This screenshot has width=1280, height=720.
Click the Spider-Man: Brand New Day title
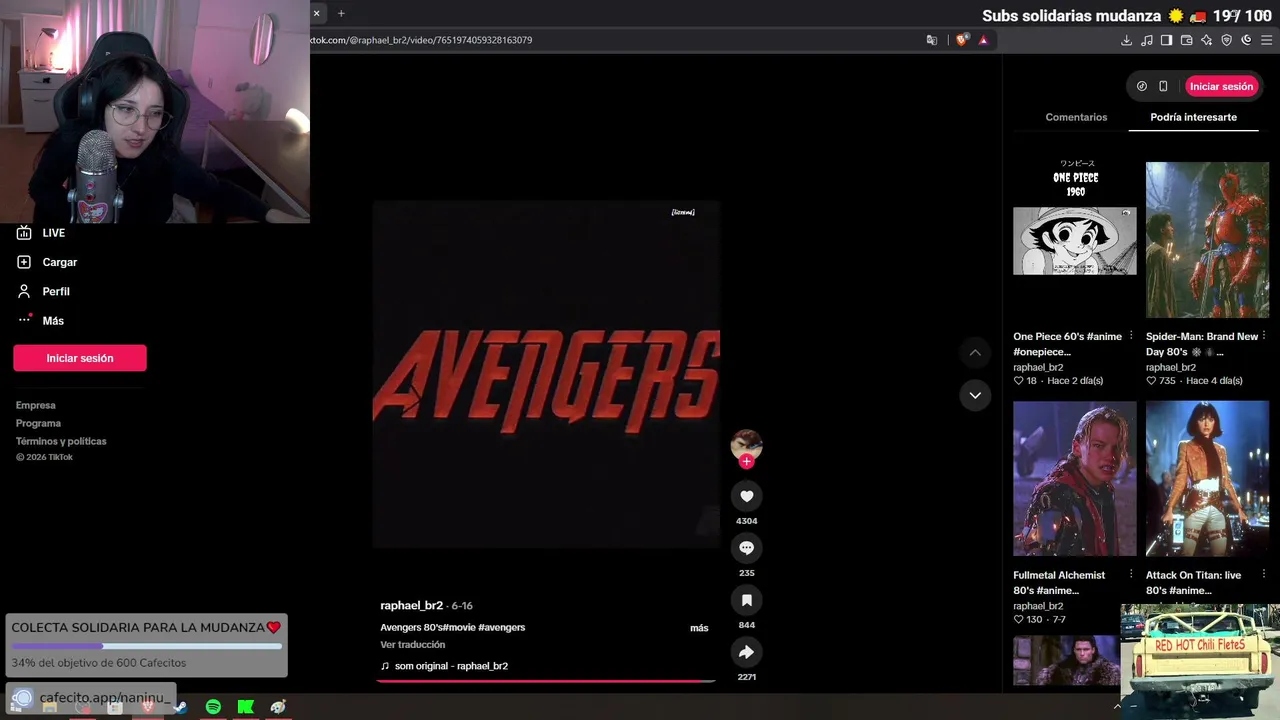pos(1202,344)
